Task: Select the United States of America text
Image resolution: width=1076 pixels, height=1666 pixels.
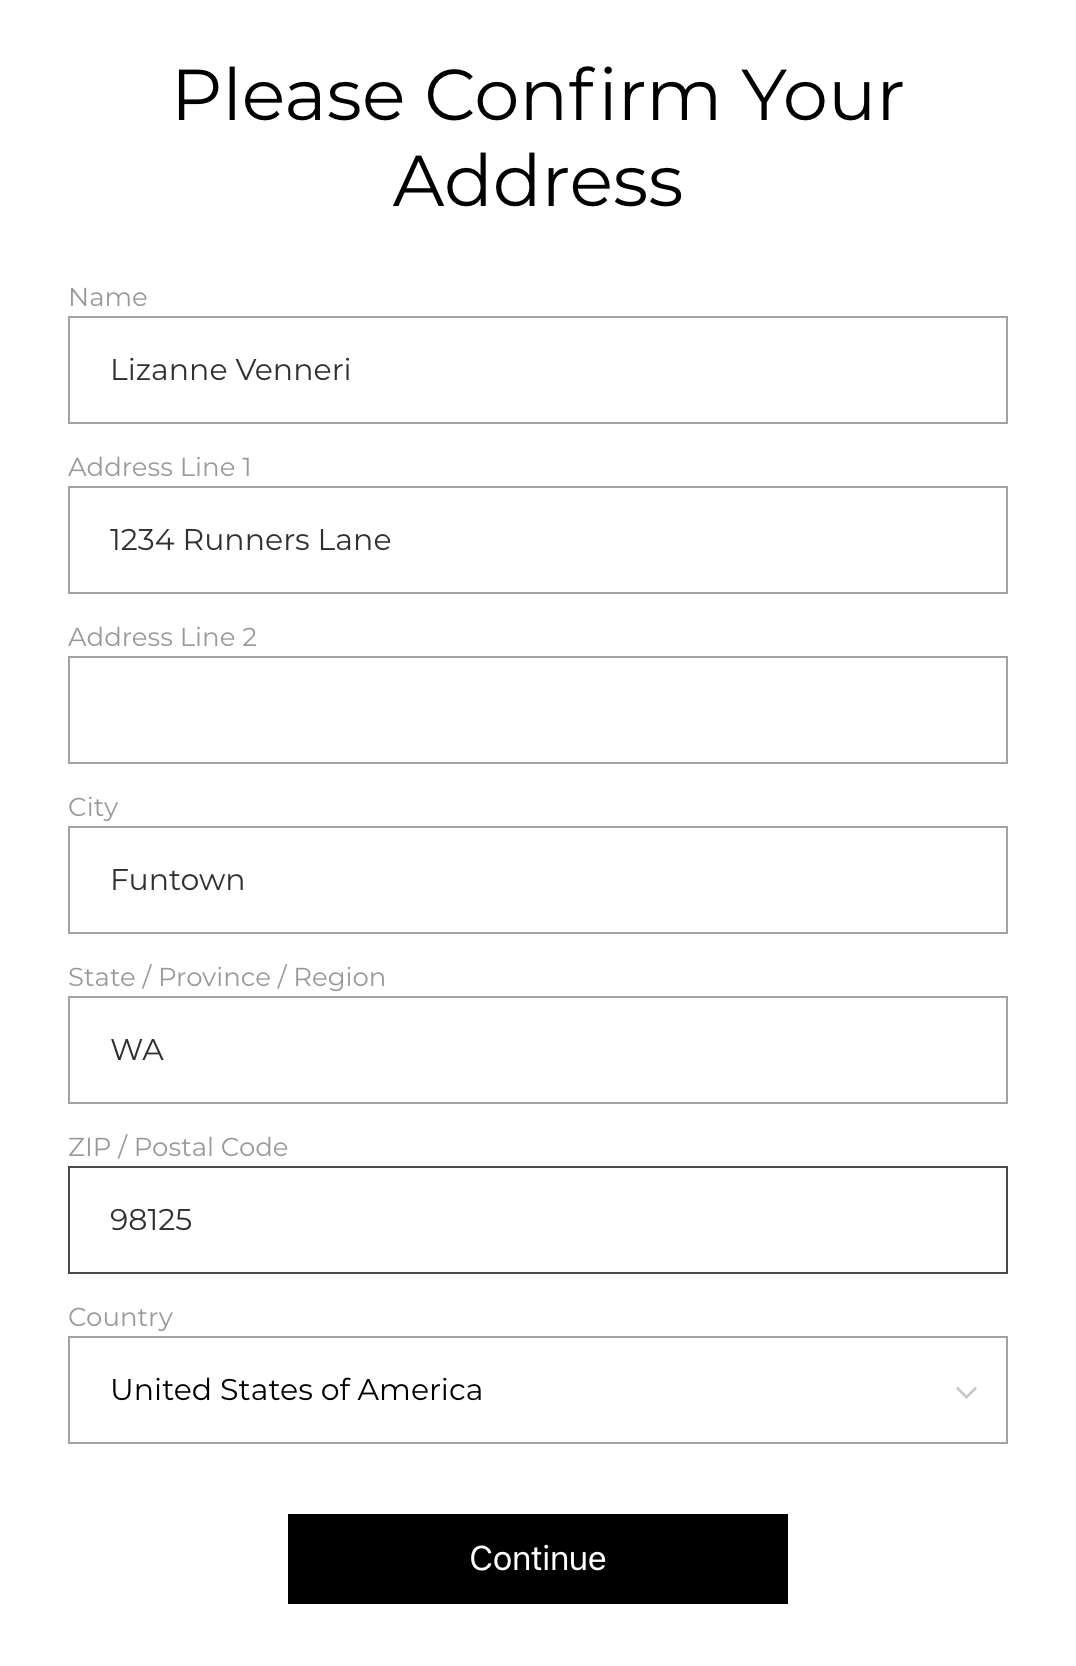Action: point(297,1390)
